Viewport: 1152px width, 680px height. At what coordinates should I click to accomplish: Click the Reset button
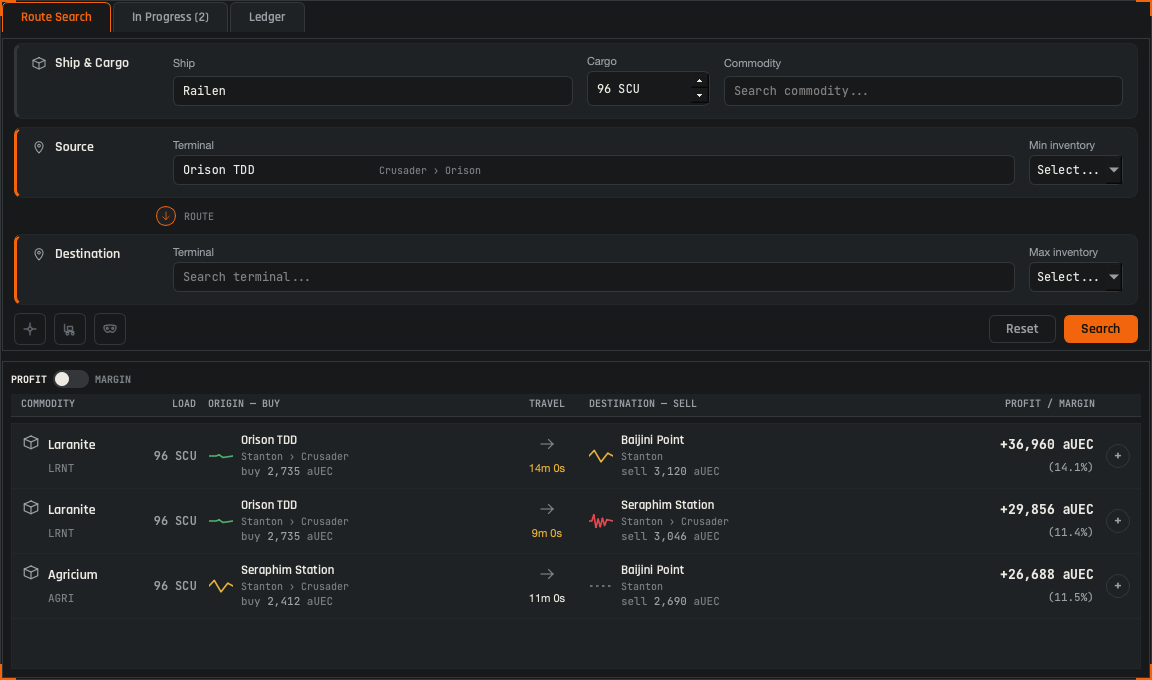[1022, 329]
